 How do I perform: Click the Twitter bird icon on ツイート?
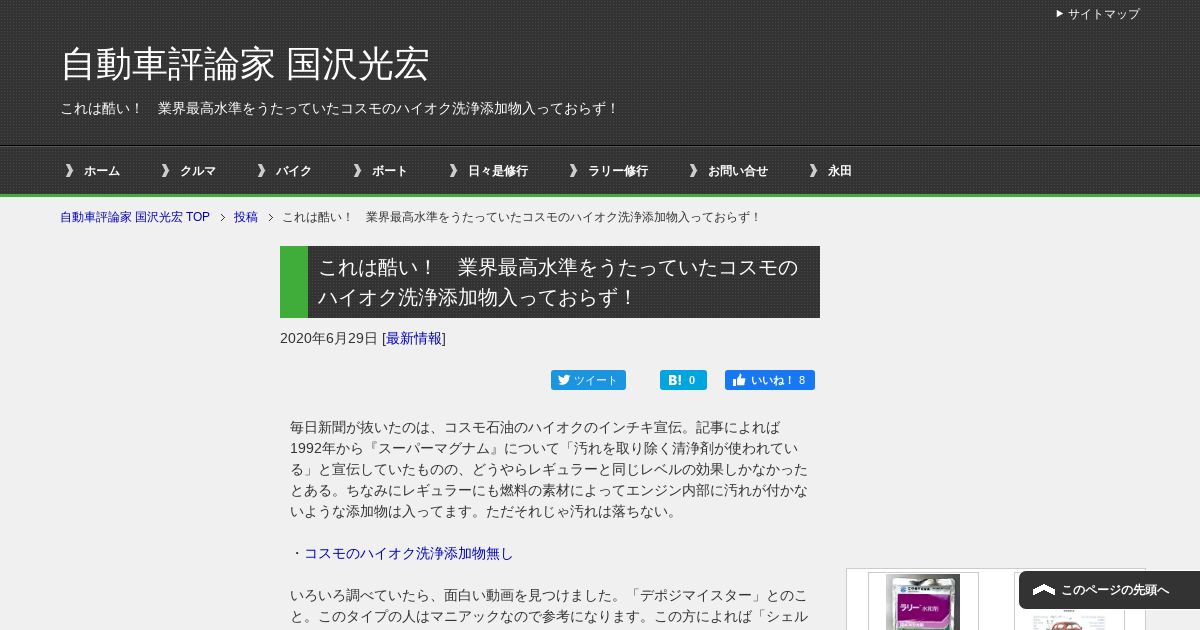(564, 380)
